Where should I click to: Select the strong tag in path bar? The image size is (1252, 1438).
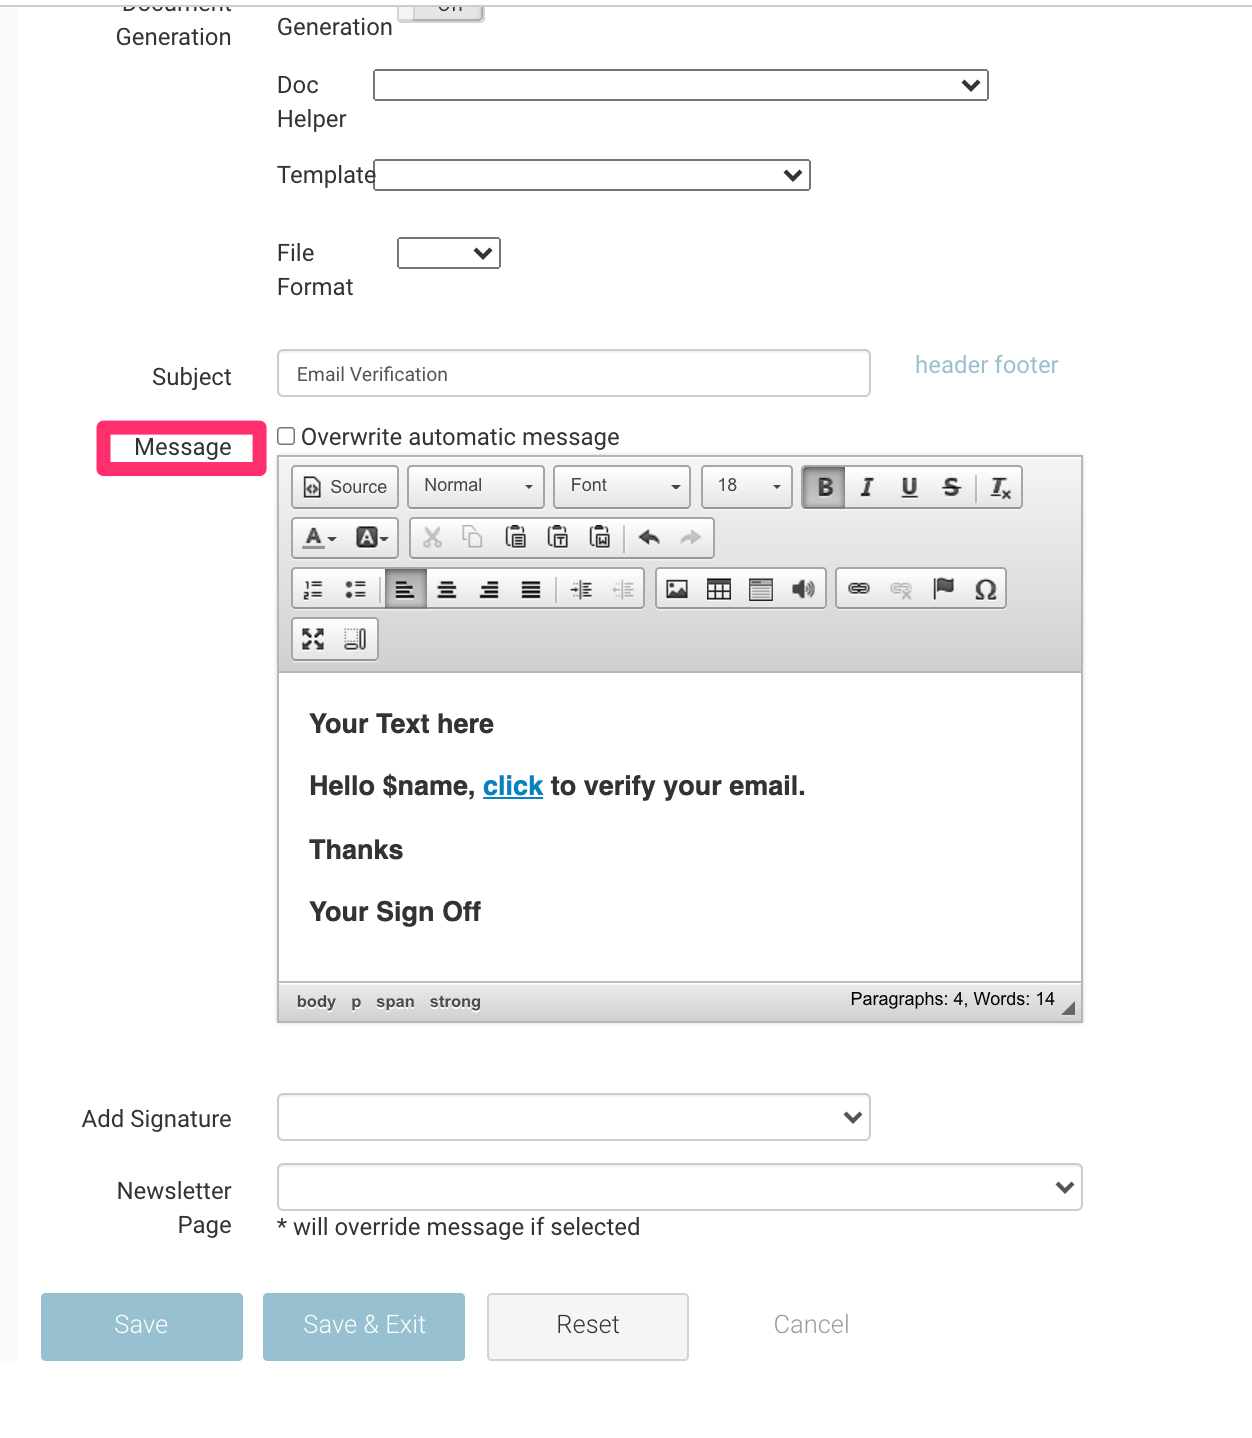455,1002
